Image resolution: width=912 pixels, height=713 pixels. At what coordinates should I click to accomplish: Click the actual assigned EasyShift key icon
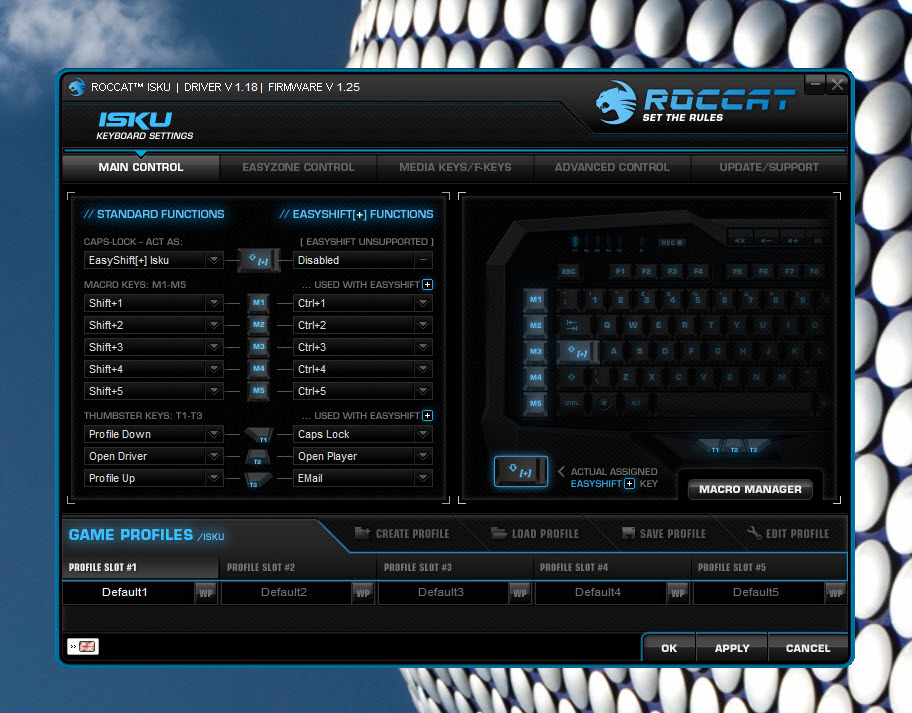coord(521,472)
